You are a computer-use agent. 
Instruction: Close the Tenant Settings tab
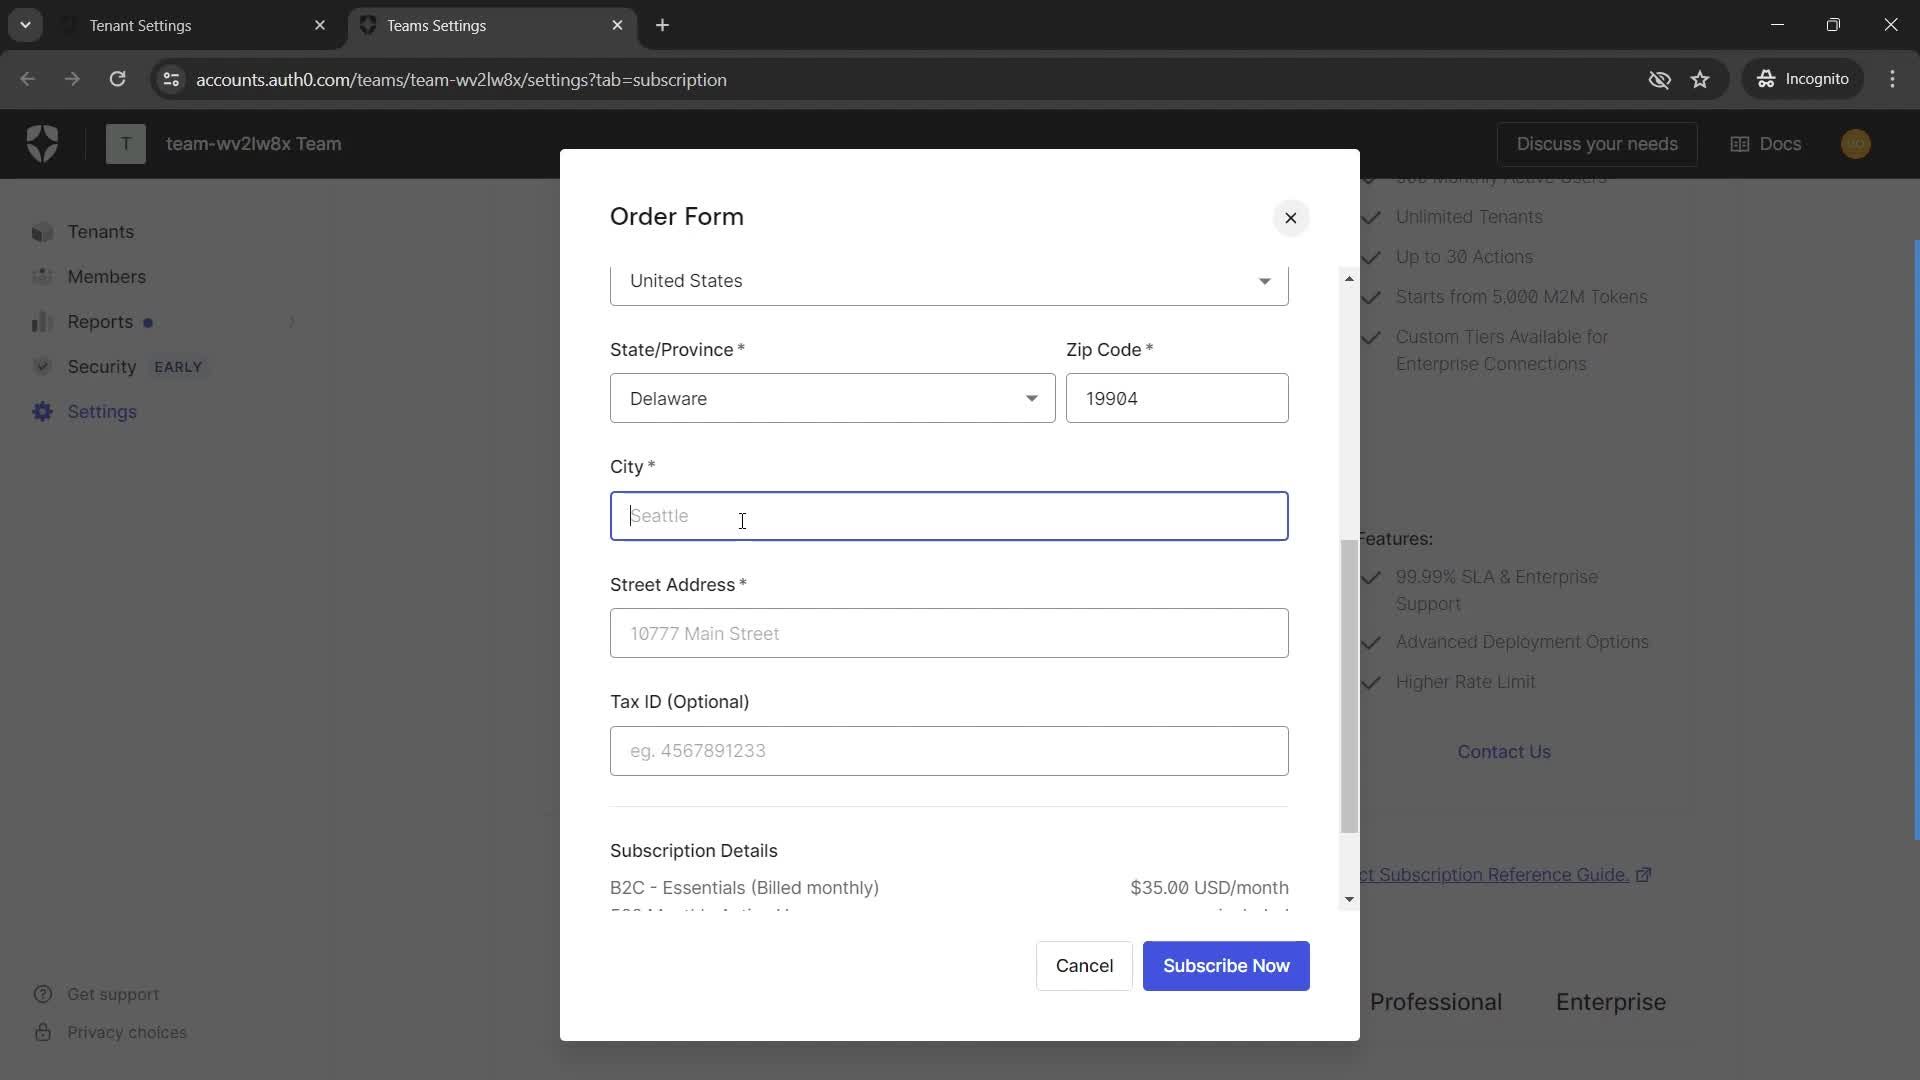320,25
